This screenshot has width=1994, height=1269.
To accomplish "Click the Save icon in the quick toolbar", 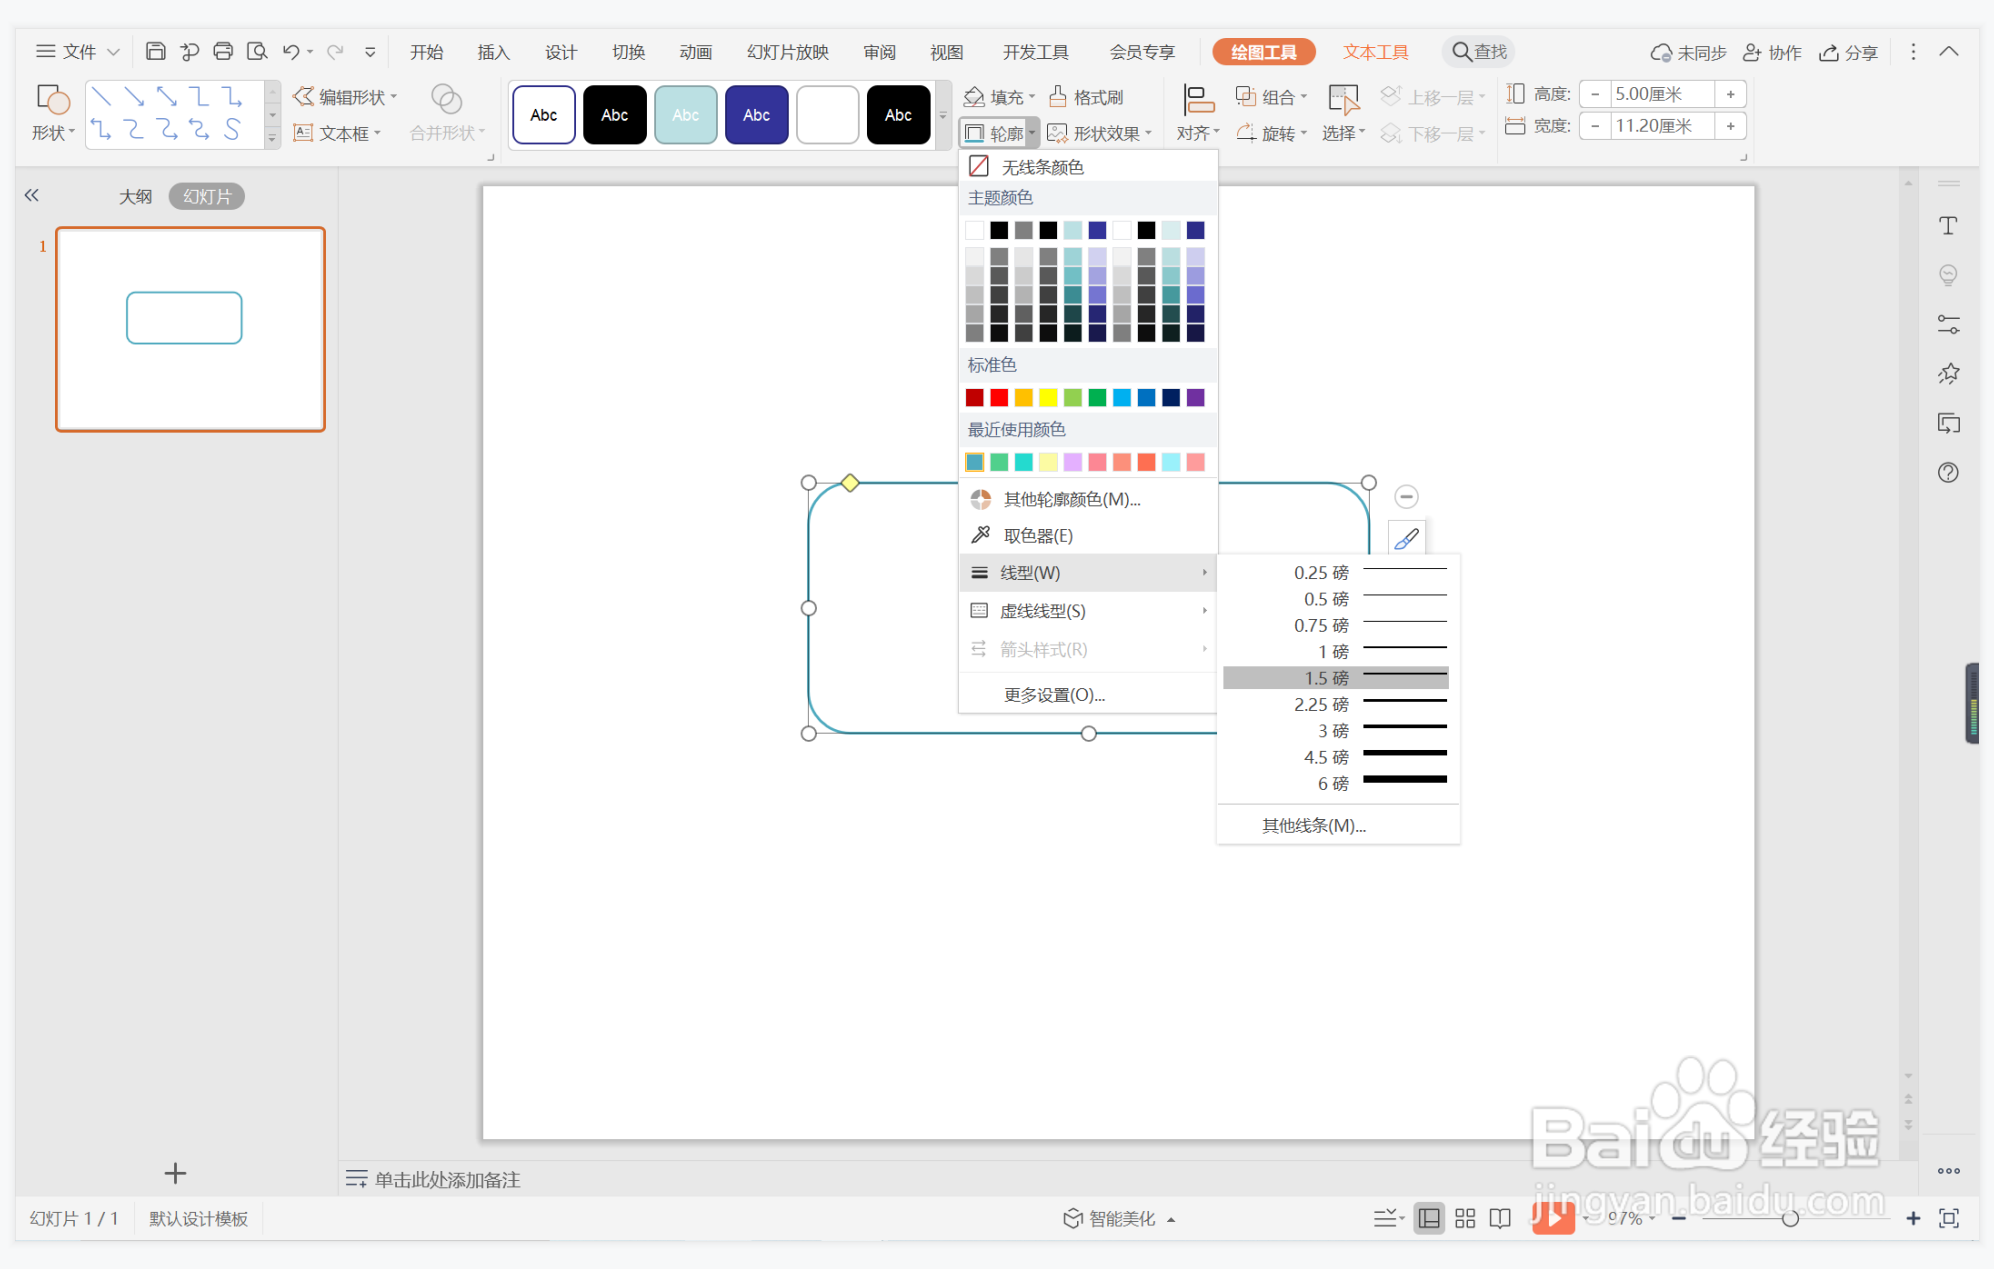I will 155,51.
